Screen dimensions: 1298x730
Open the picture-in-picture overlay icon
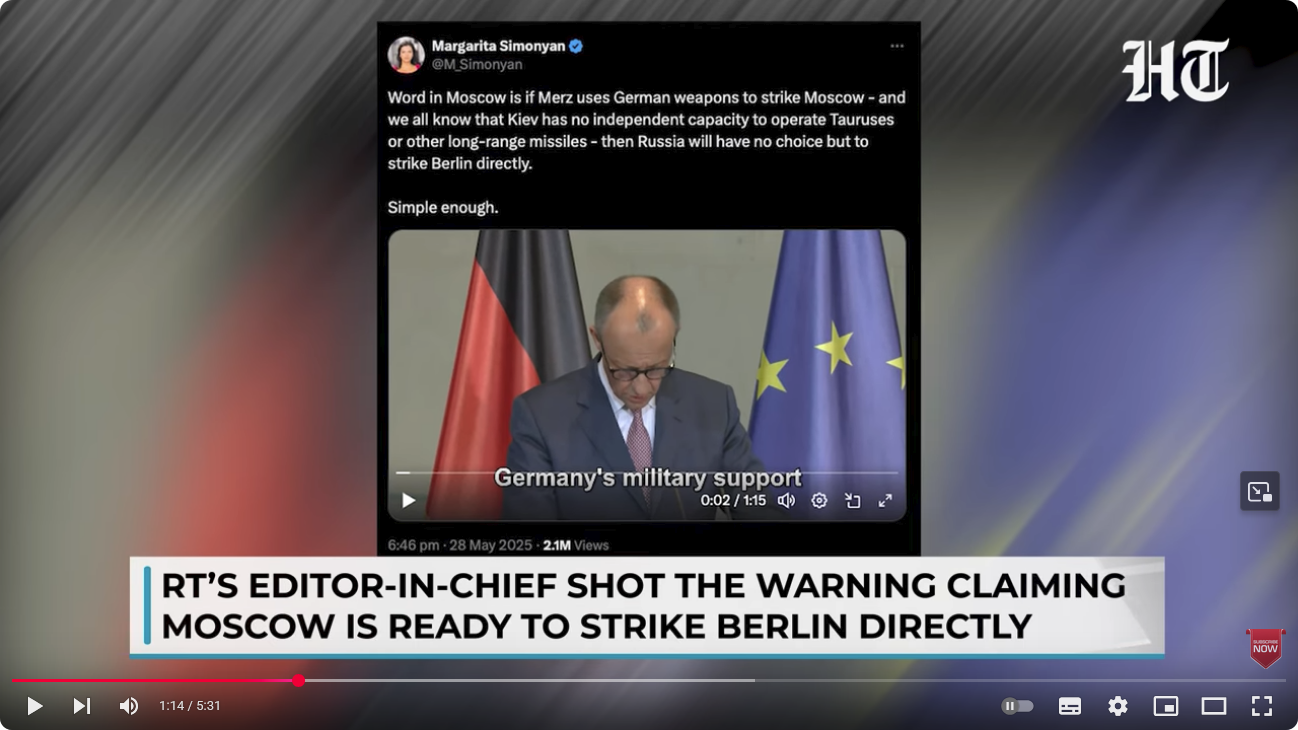point(1260,491)
